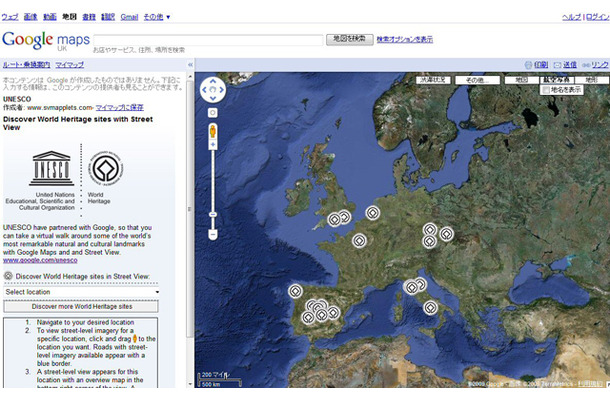The width and height of the screenshot is (610, 400).
Task: Open the easternmost World Heritage marker in Spain
Action: coord(333,312)
